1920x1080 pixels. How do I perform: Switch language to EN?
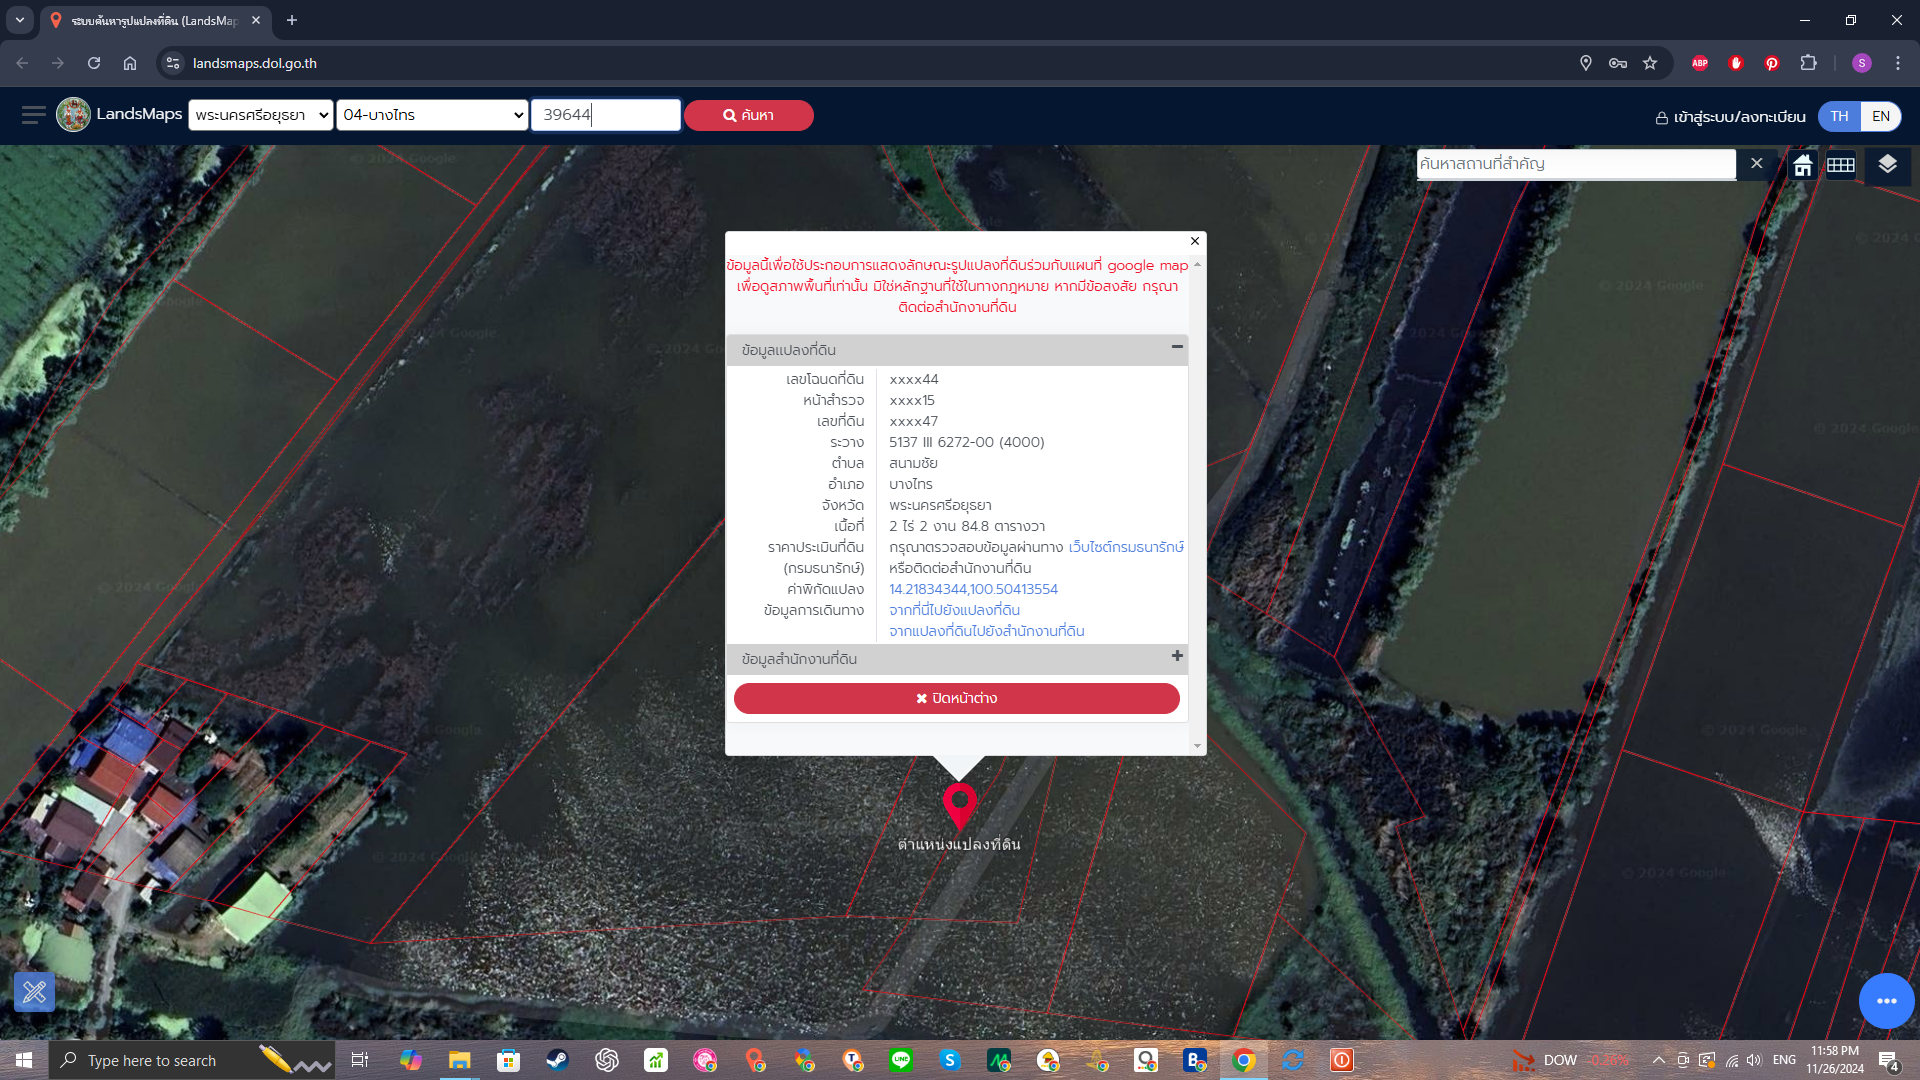[x=1880, y=116]
